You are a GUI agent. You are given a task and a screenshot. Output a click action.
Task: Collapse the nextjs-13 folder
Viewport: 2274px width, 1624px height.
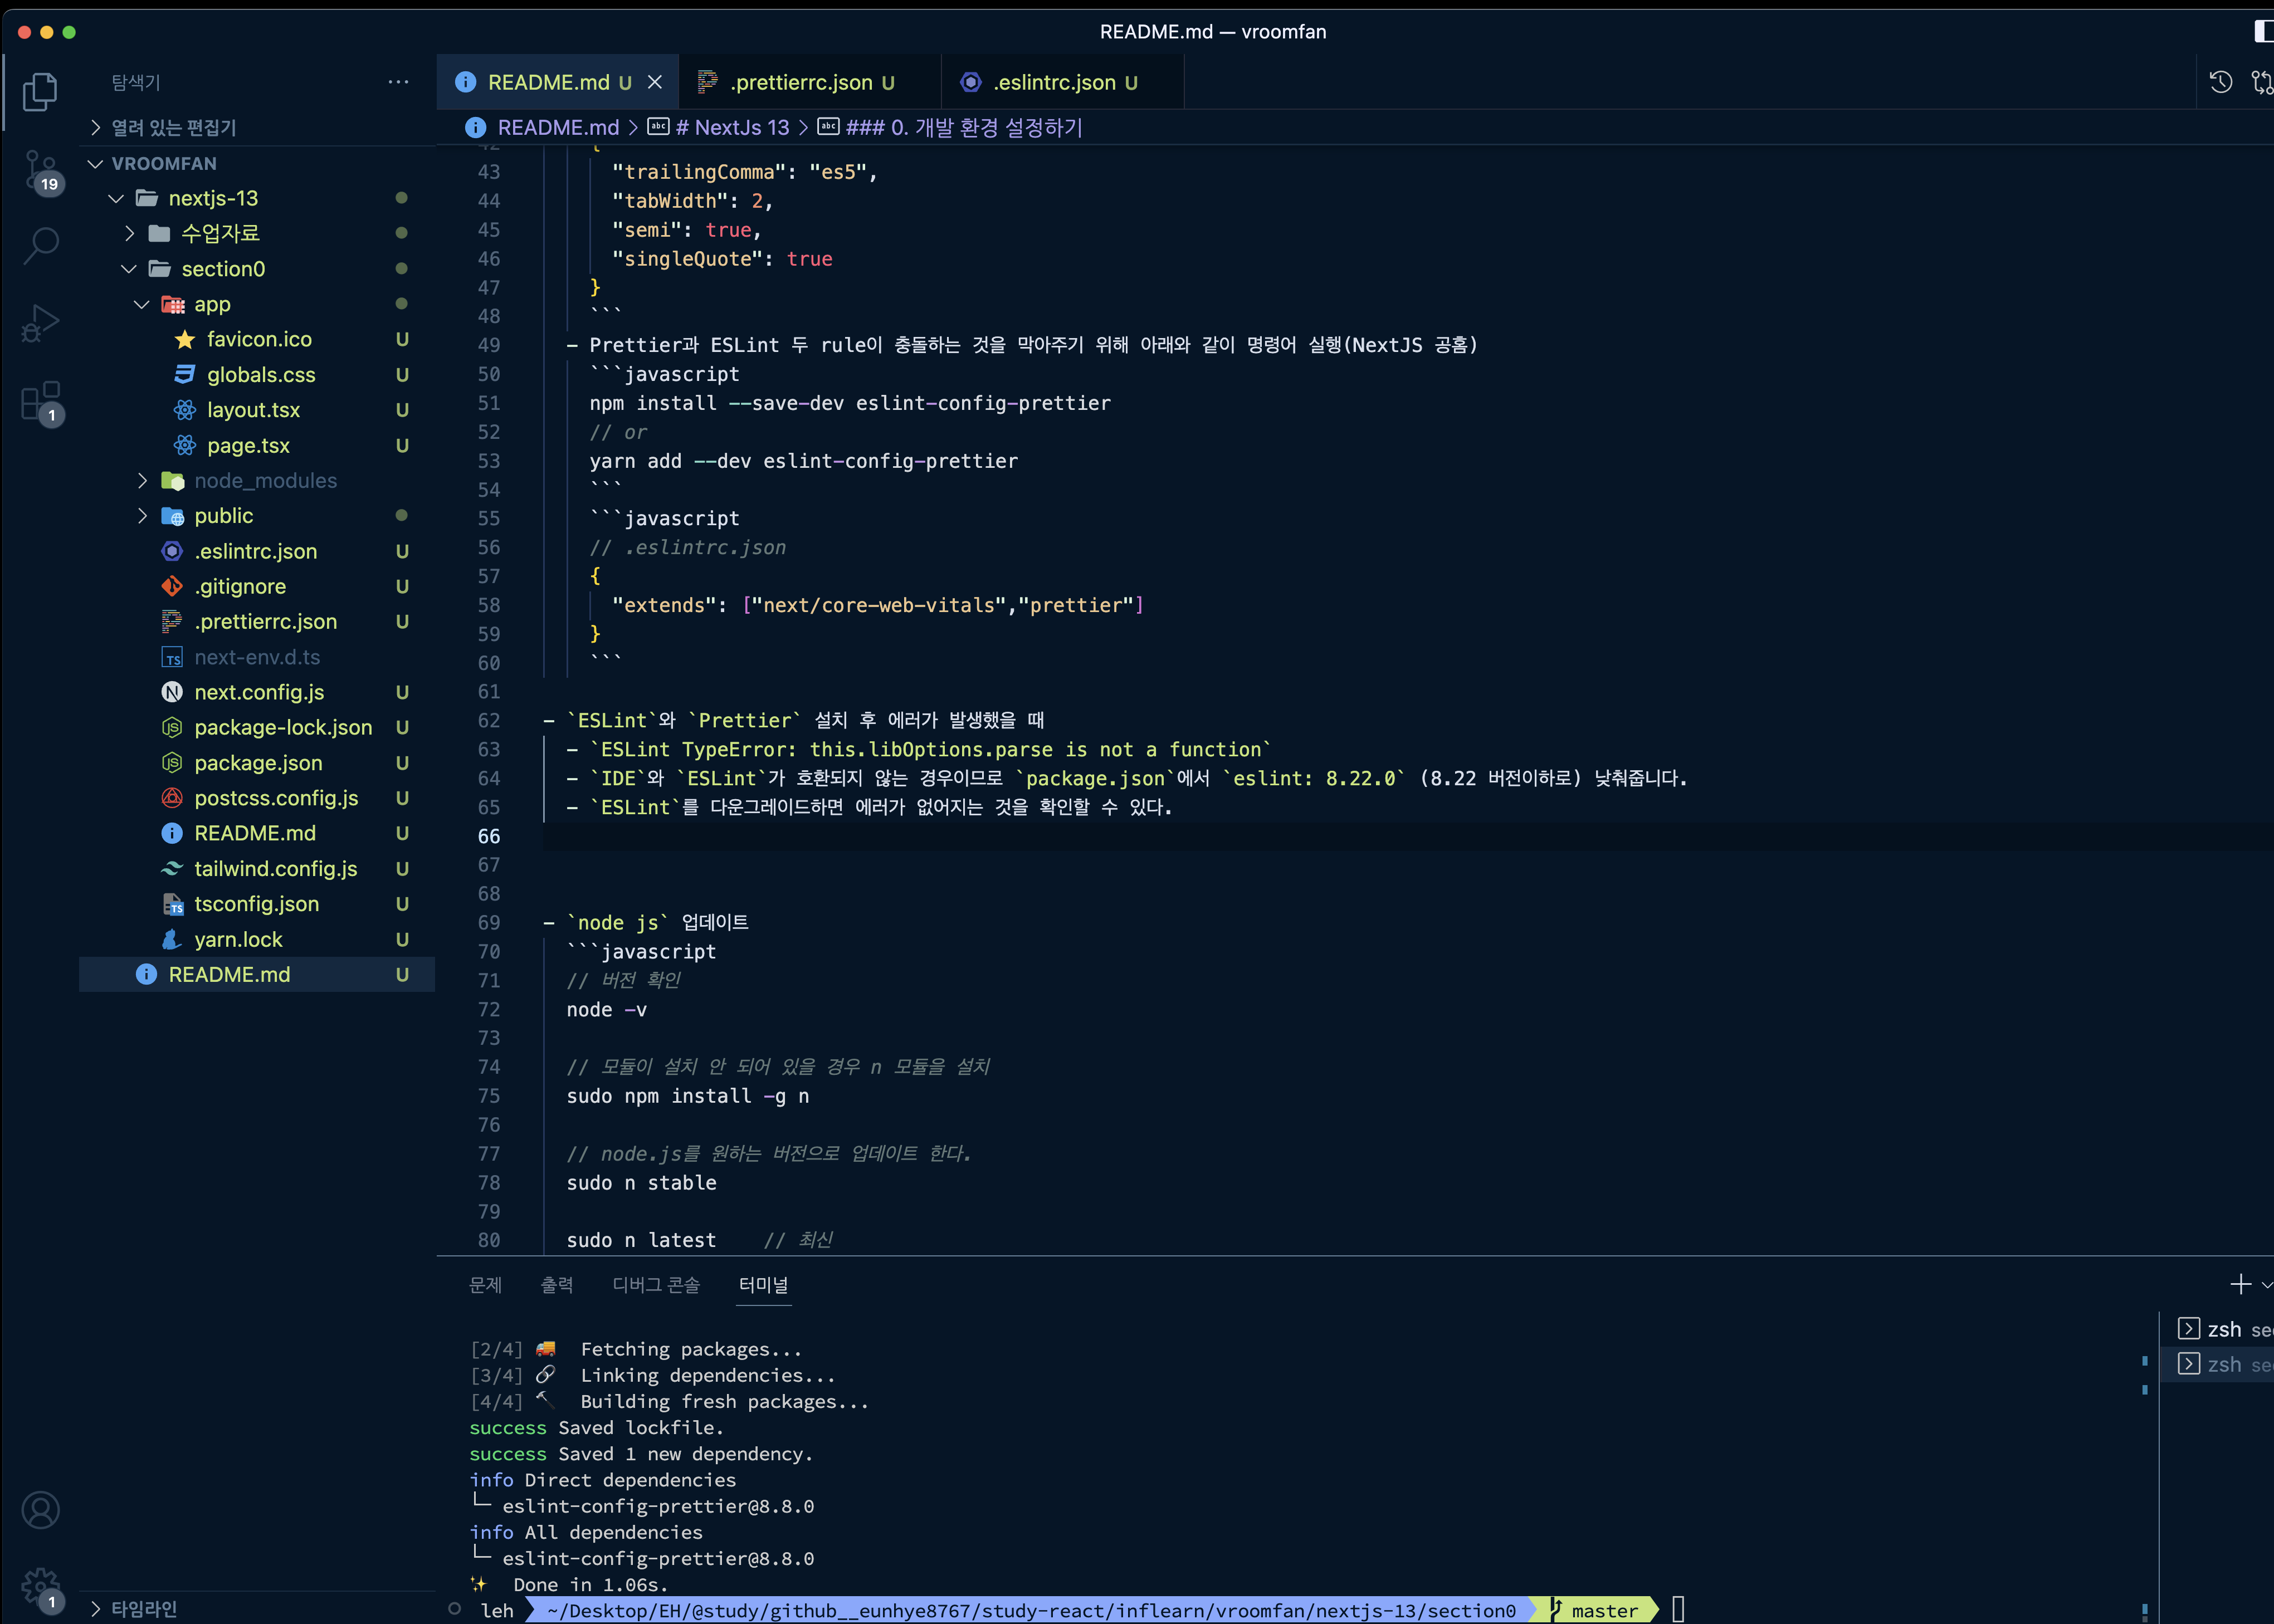tap(212, 198)
